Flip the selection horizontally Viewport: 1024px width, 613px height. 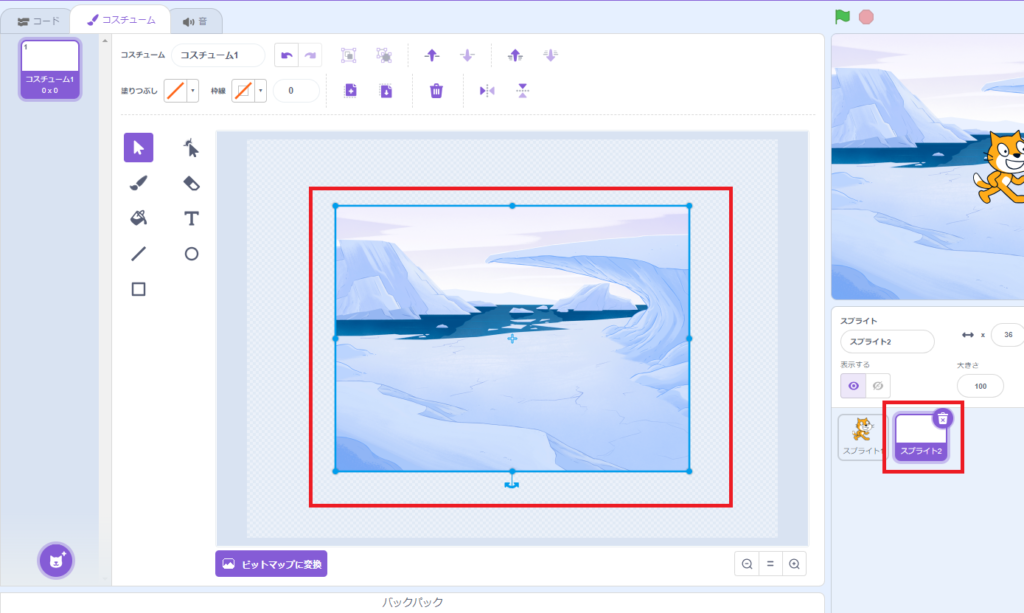(487, 91)
